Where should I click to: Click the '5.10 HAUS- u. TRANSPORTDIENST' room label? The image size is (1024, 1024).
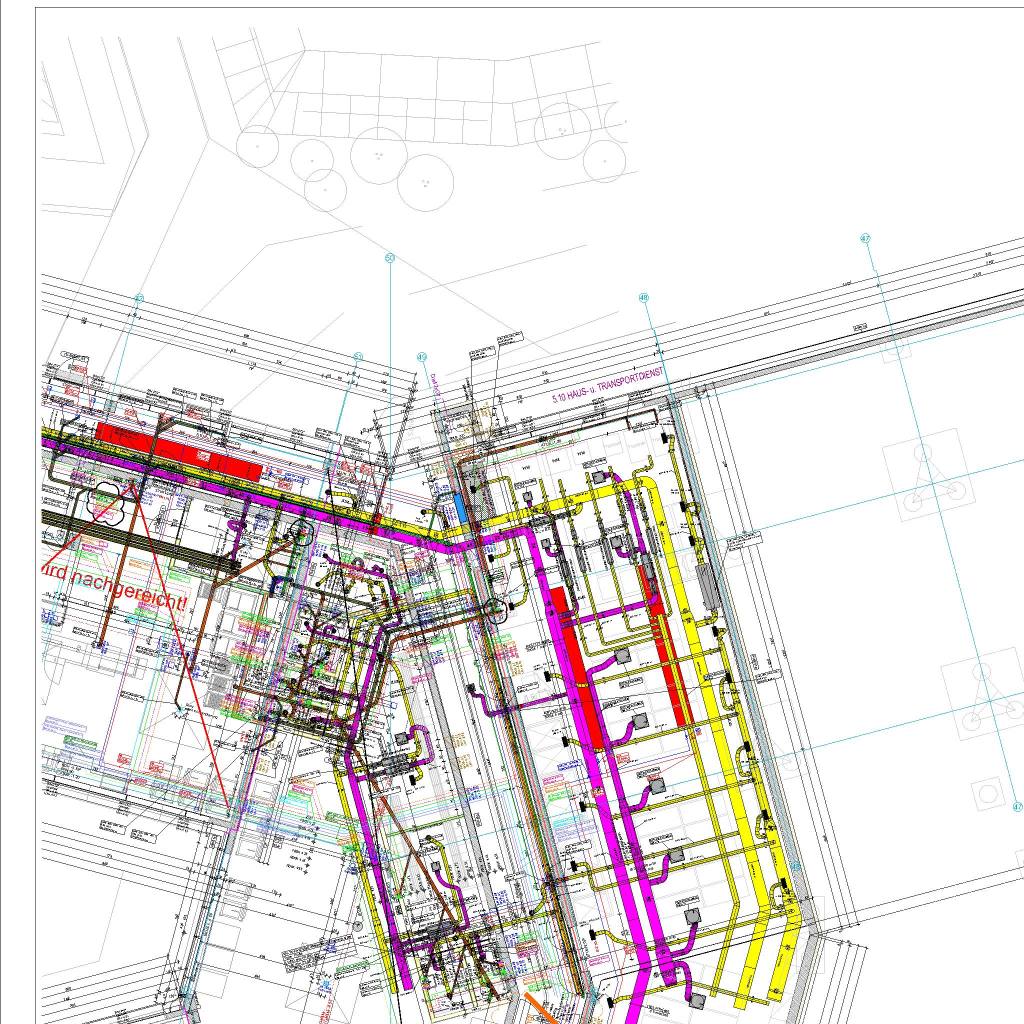[x=607, y=384]
